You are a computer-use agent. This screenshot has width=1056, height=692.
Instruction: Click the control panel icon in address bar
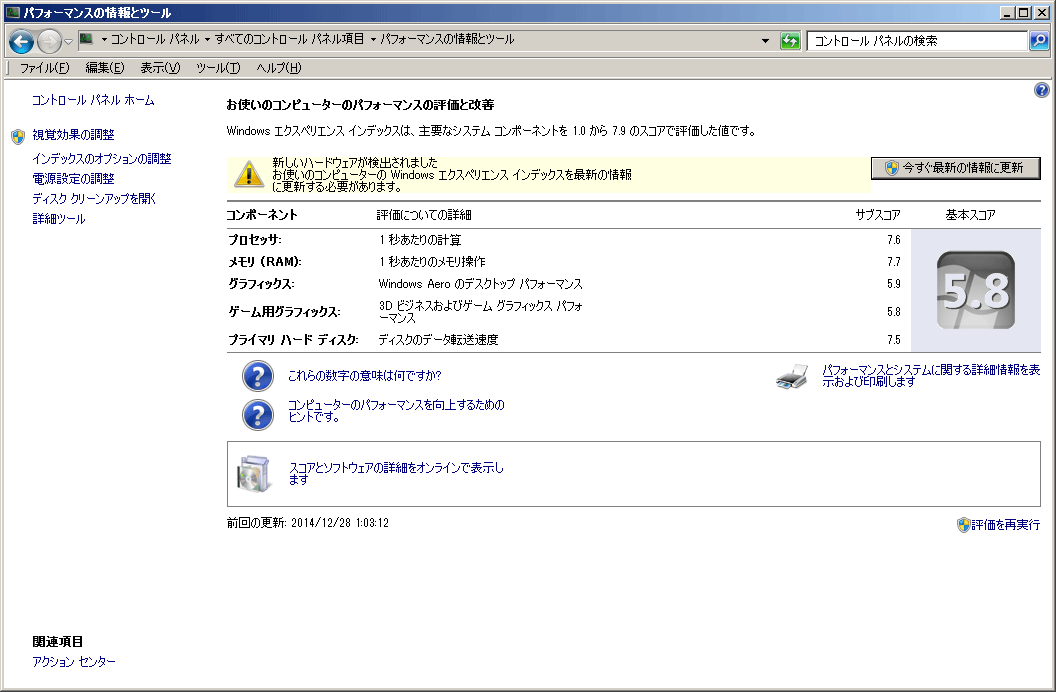pyautogui.click(x=86, y=39)
